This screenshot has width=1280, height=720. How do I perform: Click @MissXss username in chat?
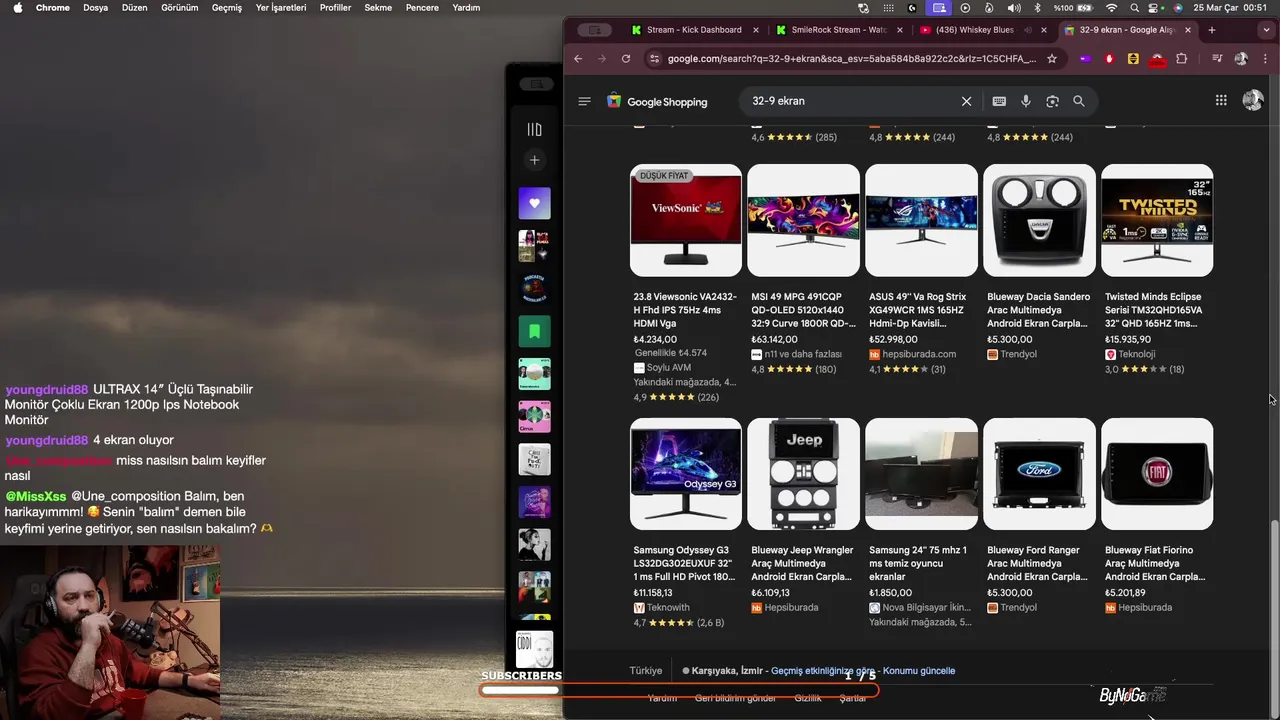click(x=36, y=496)
